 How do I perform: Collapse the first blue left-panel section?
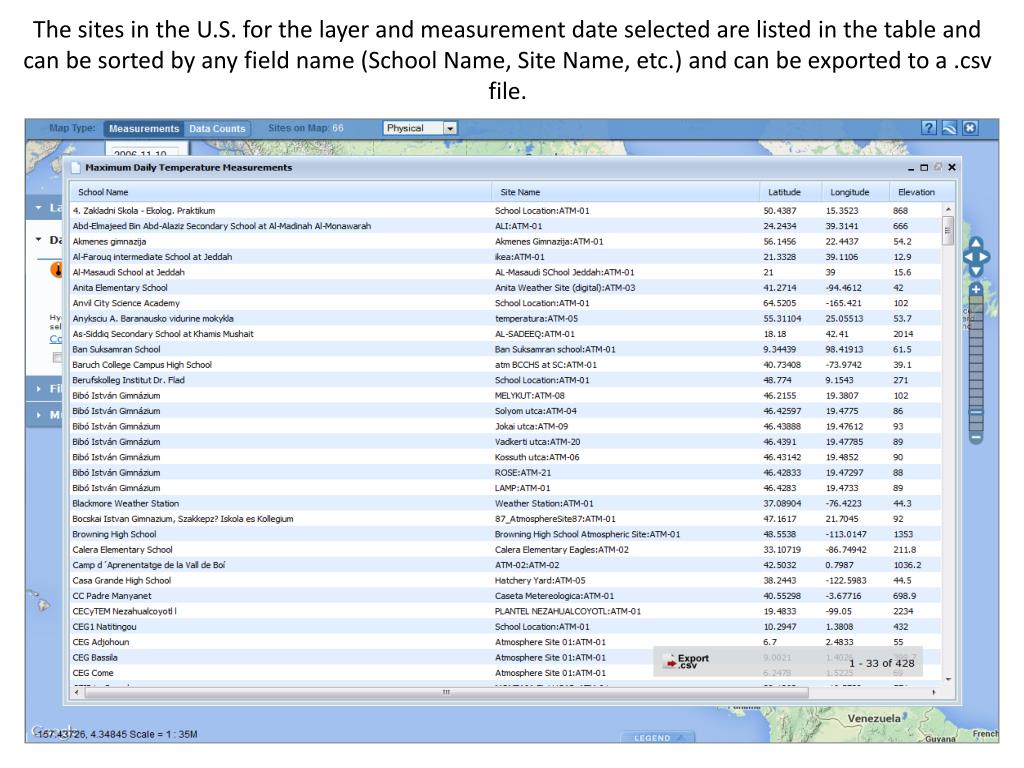point(39,208)
